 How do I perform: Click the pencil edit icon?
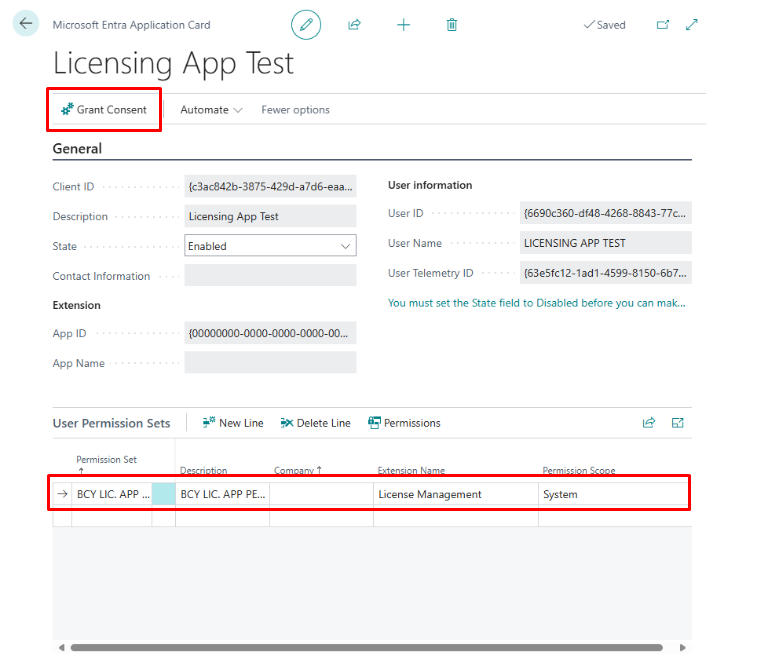(306, 24)
